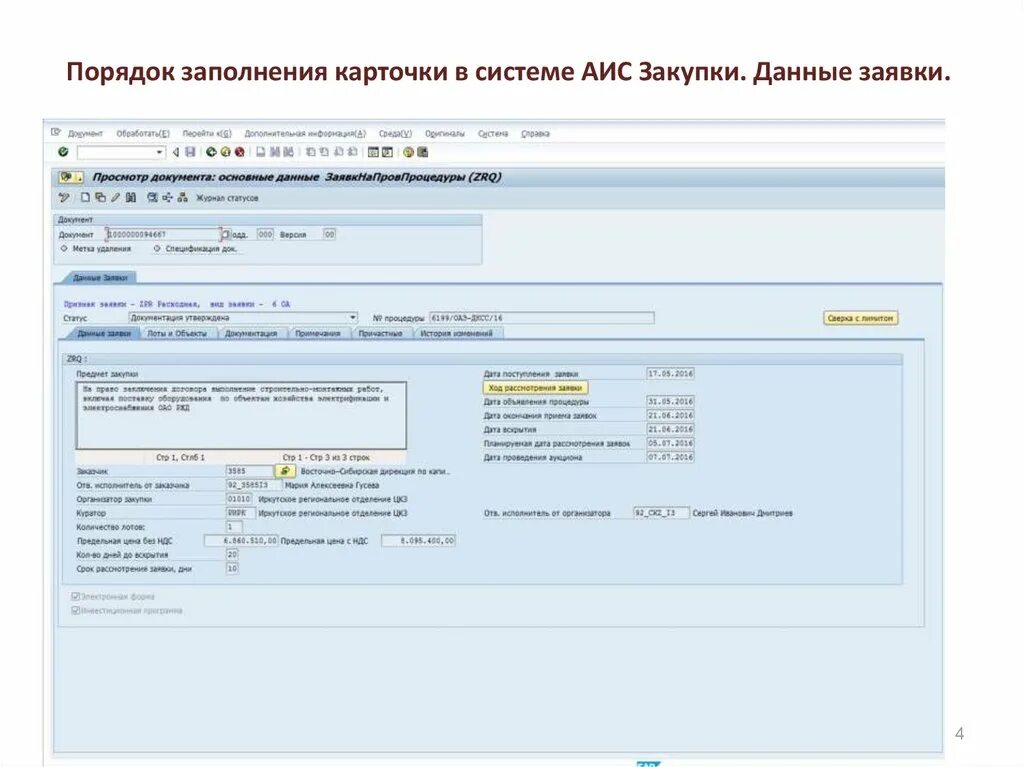Select the inner Данные заявки subtab
Viewport: 1024px width, 767px height.
[104, 333]
